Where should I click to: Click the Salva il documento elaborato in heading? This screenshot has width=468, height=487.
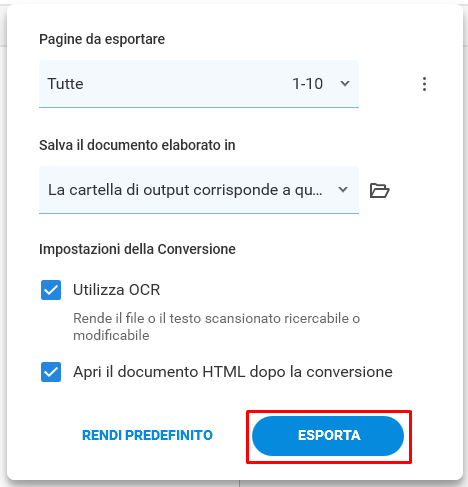point(137,145)
